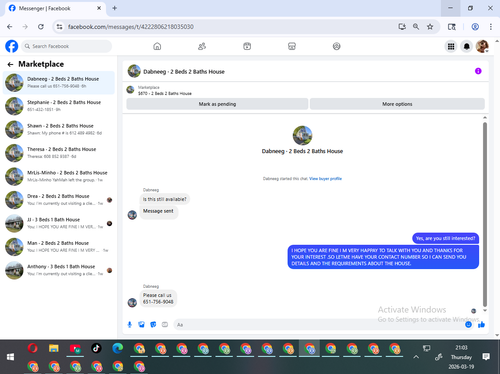Click the chat scrollbar thumb
This screenshot has height=374, width=500.
[x=485, y=214]
